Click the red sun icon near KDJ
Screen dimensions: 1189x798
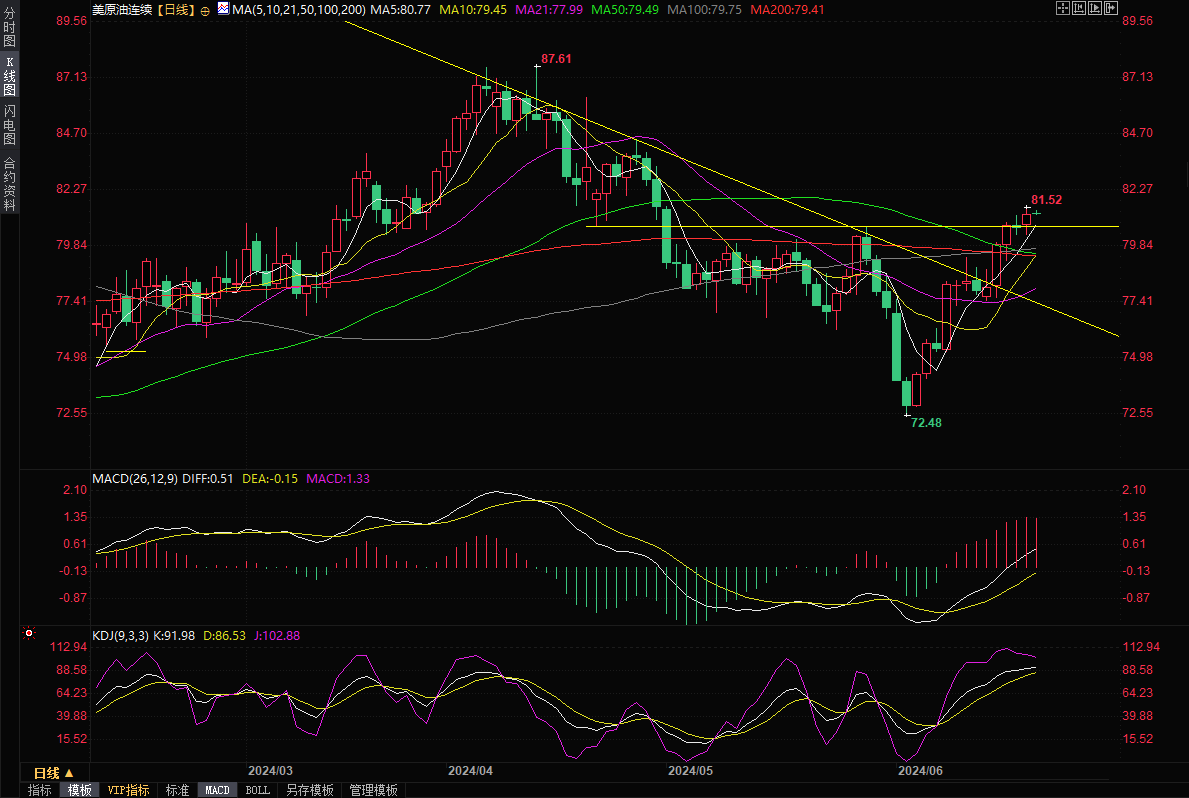[29, 633]
